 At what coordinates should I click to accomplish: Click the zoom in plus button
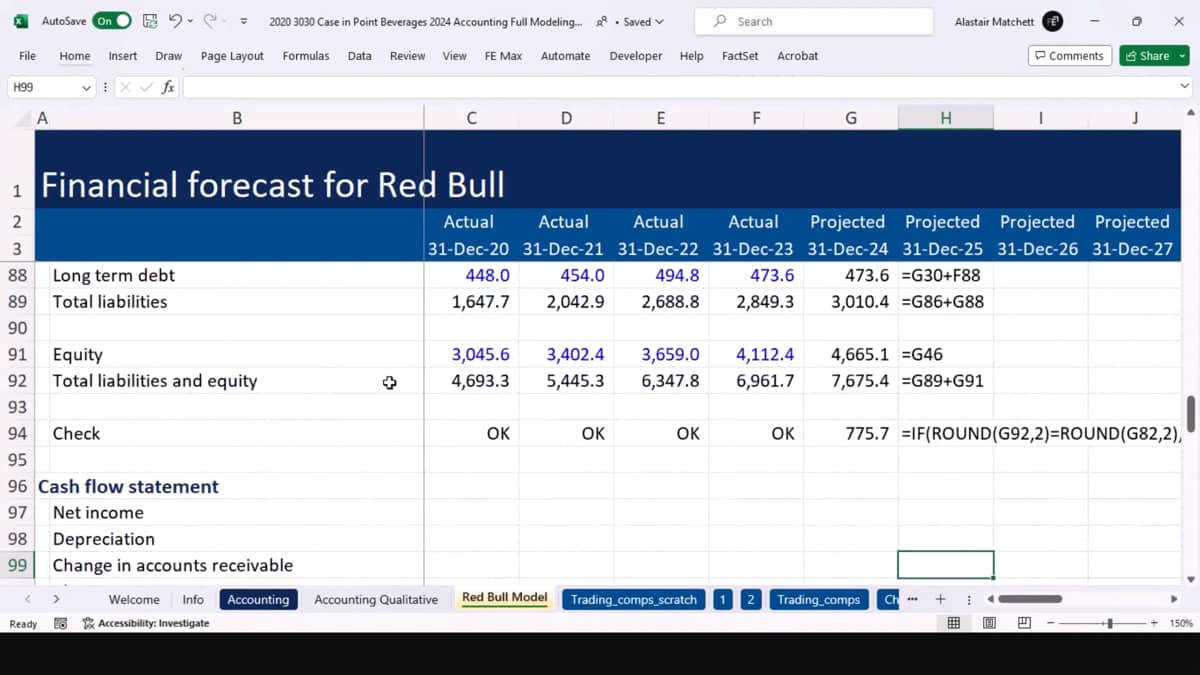tap(1154, 623)
